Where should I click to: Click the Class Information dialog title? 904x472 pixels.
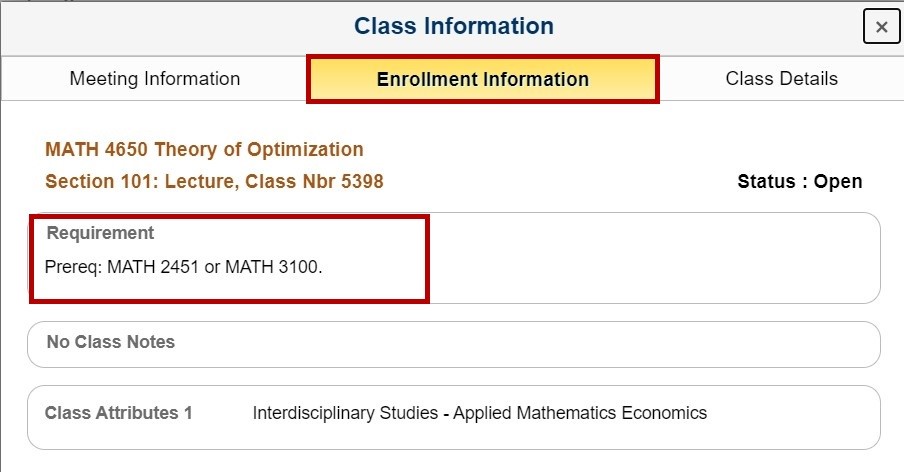(x=453, y=26)
